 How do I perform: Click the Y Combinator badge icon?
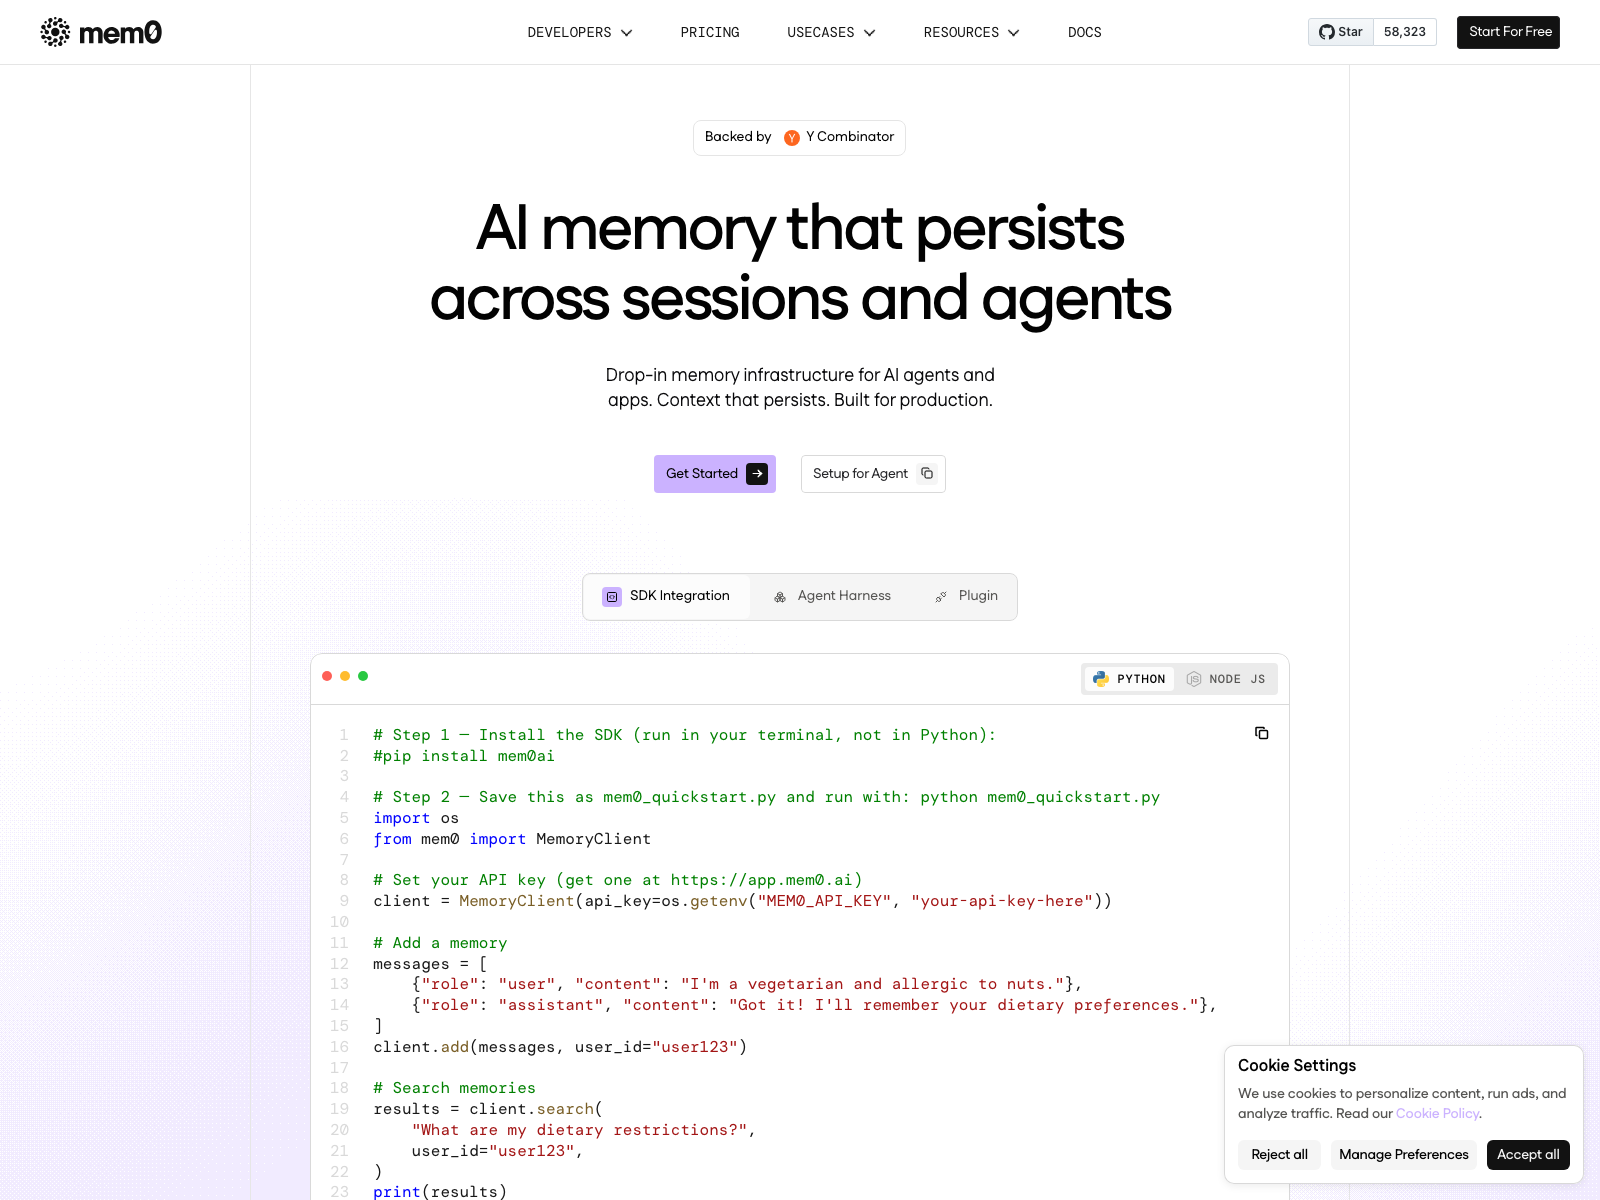point(792,138)
